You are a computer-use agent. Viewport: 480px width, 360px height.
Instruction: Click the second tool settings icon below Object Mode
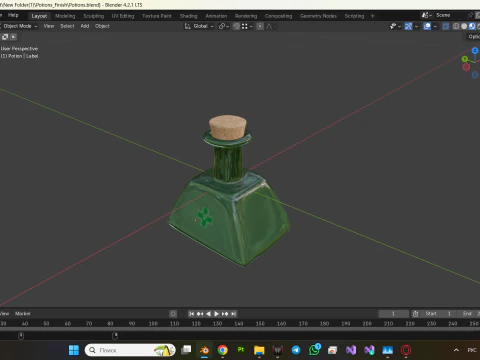(x=13, y=37)
